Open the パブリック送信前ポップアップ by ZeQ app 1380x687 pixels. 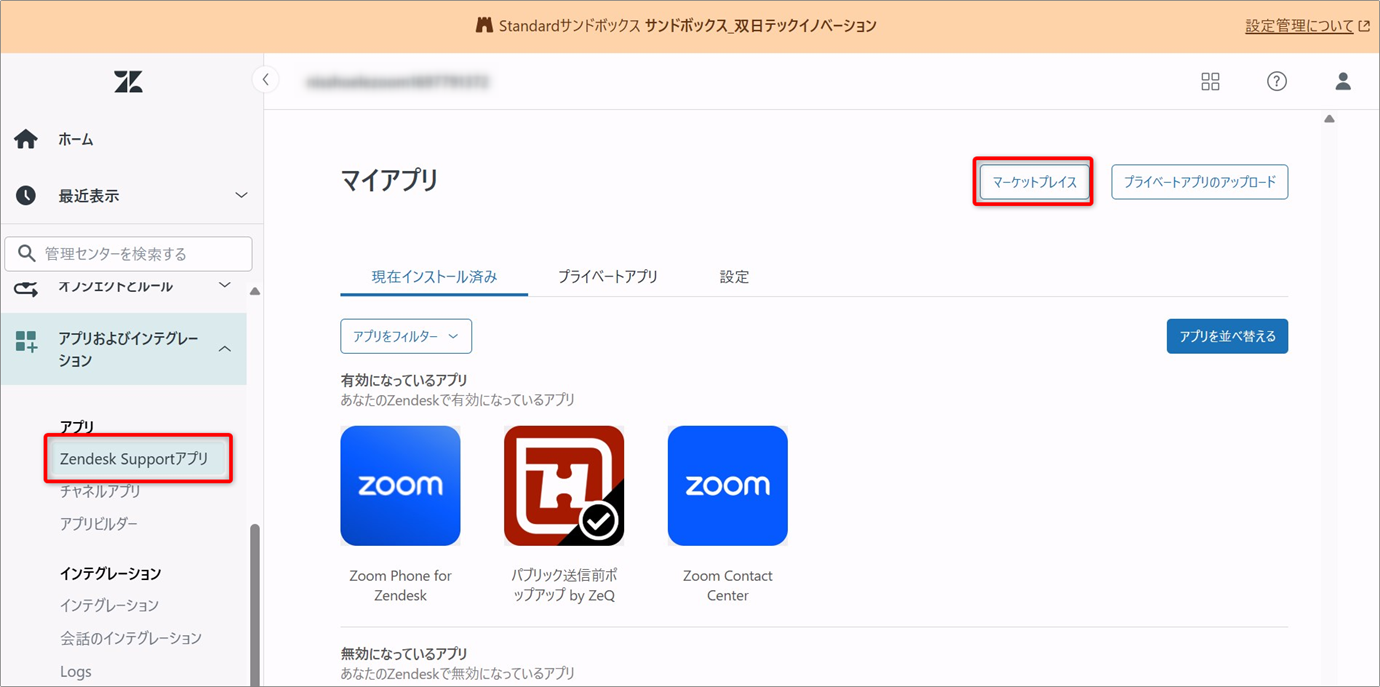564,486
